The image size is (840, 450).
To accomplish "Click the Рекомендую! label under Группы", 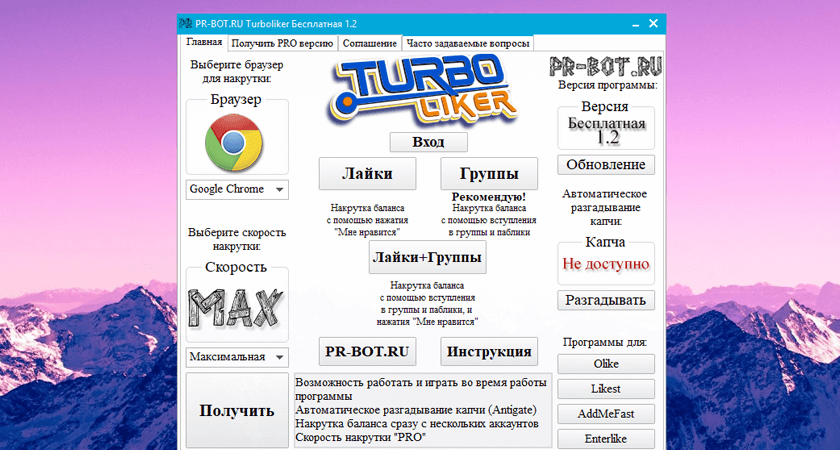I will (489, 197).
